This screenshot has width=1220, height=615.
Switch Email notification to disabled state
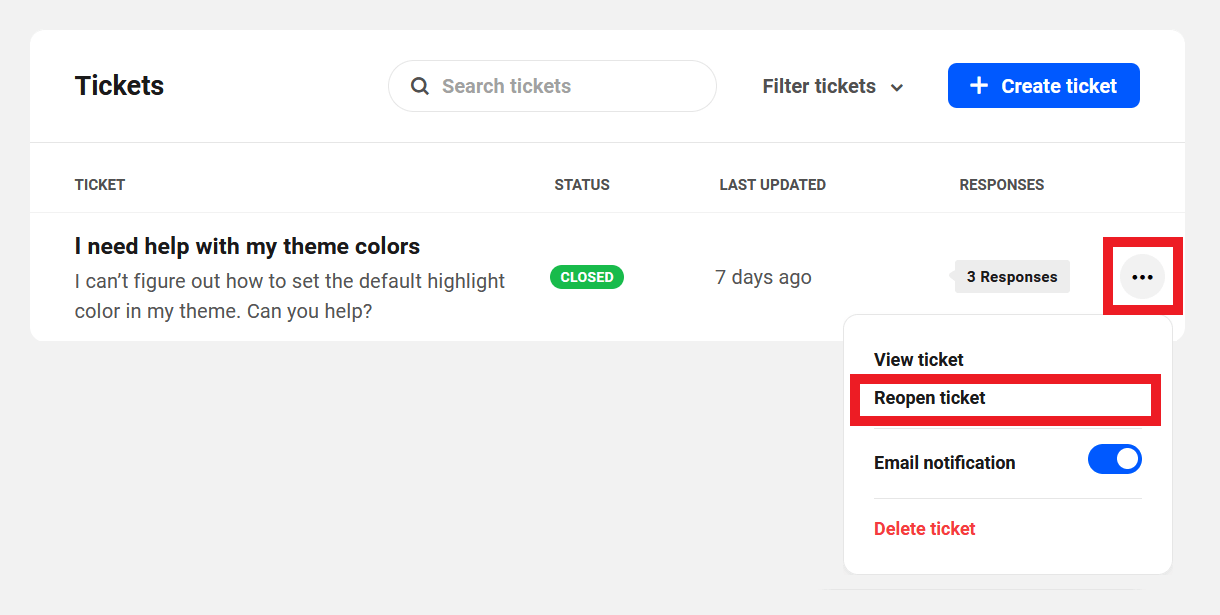tap(1114, 459)
